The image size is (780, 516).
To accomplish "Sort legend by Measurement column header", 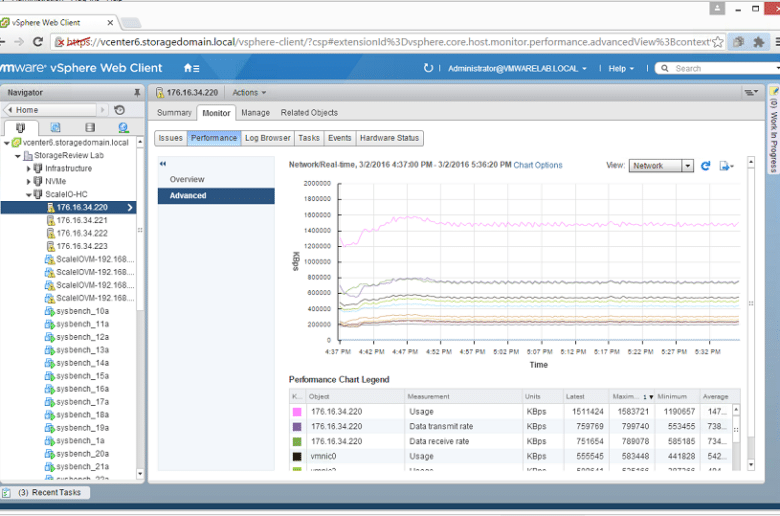I will 463,397.
